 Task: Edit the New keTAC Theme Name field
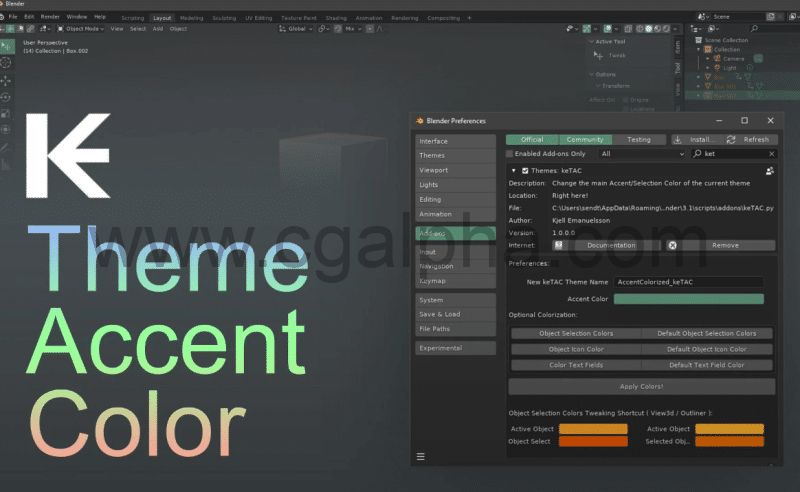(x=688, y=282)
